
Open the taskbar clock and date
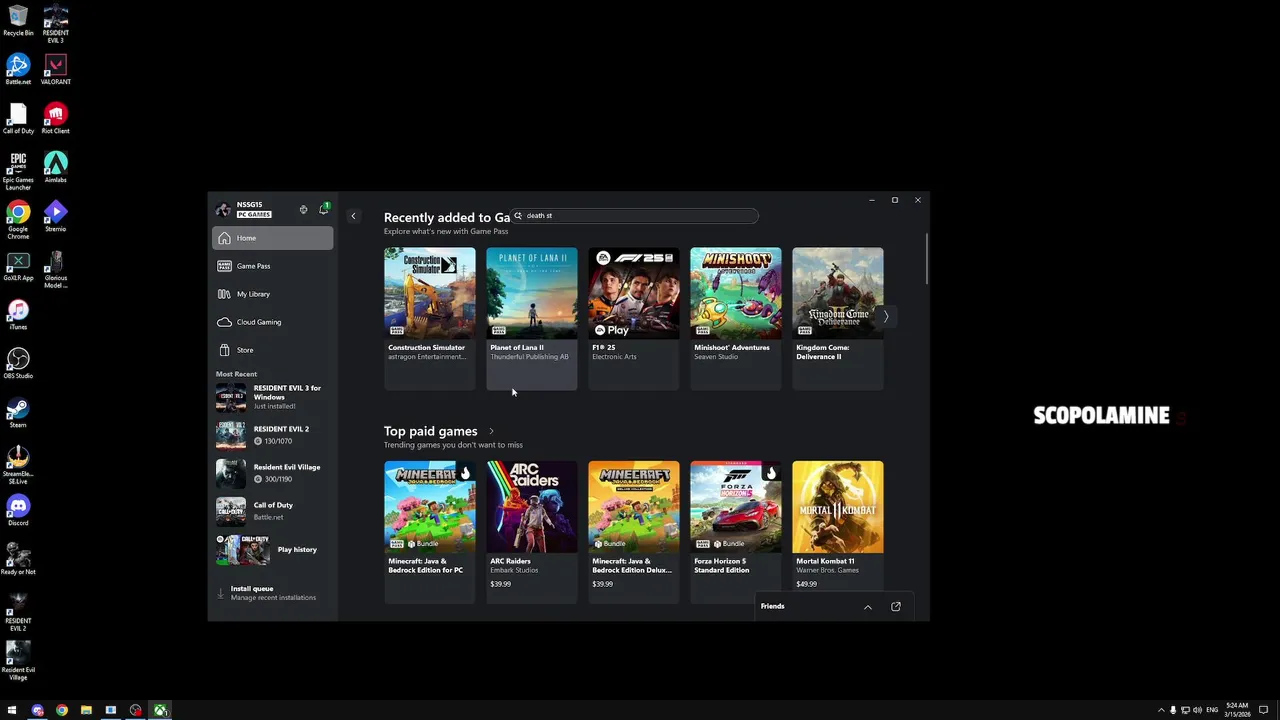[1237, 710]
